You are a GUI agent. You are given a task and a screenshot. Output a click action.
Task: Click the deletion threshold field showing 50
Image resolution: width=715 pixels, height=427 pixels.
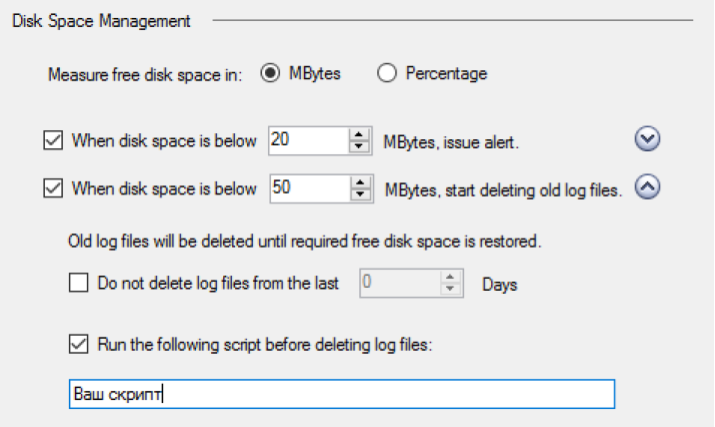305,188
